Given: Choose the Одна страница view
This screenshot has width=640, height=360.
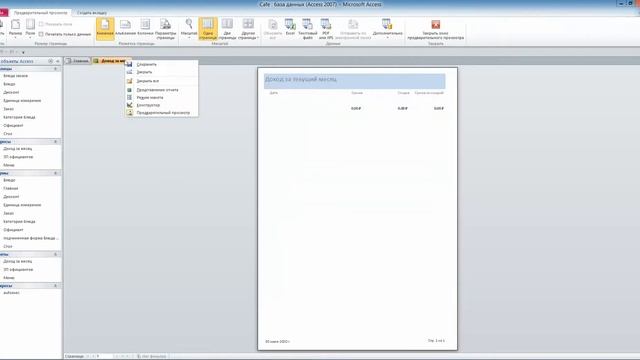Looking at the screenshot, I should [208, 28].
